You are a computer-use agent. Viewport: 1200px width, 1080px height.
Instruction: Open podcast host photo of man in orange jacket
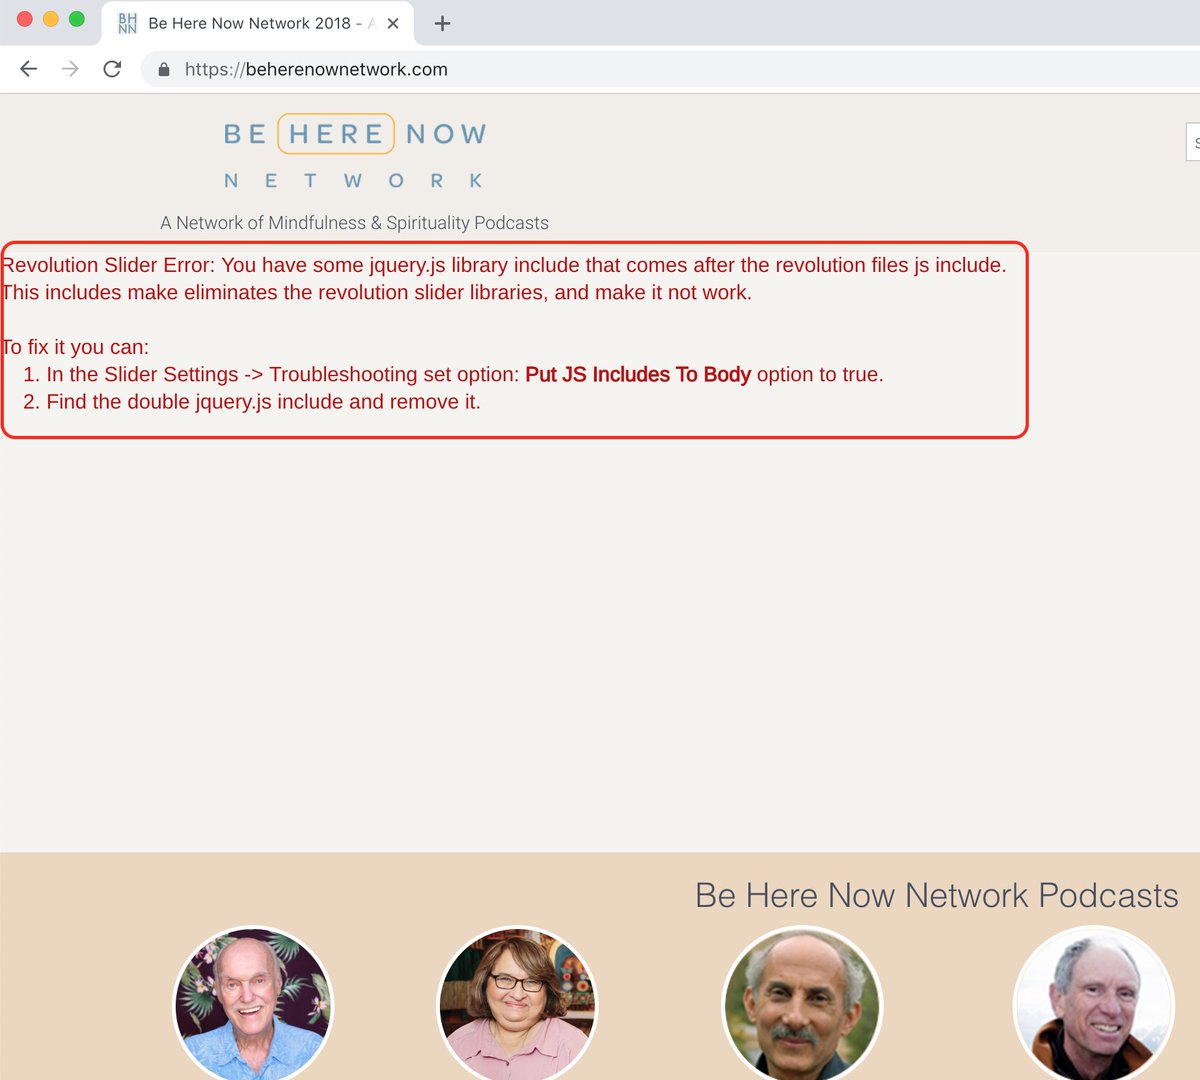tap(1094, 1004)
